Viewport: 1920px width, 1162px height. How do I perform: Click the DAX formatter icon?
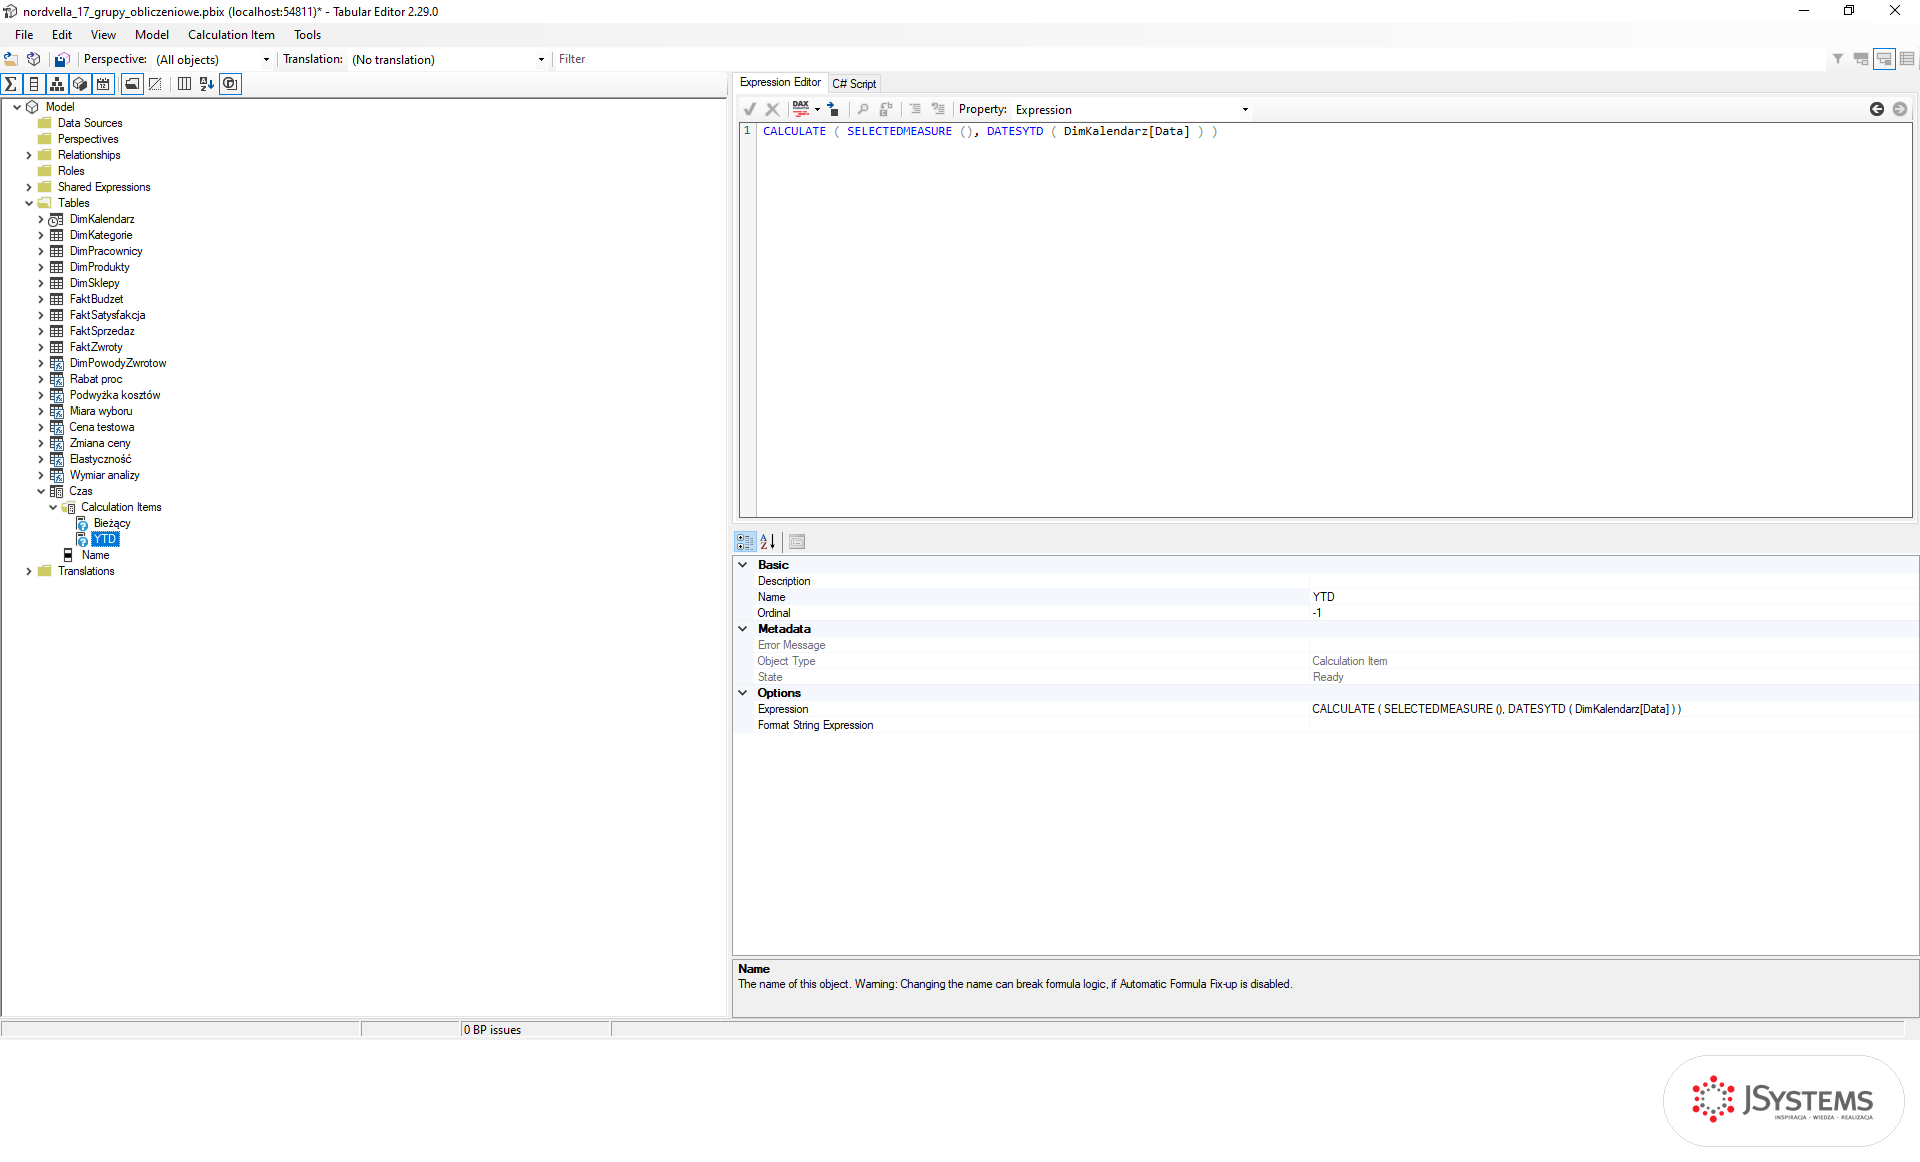801,109
